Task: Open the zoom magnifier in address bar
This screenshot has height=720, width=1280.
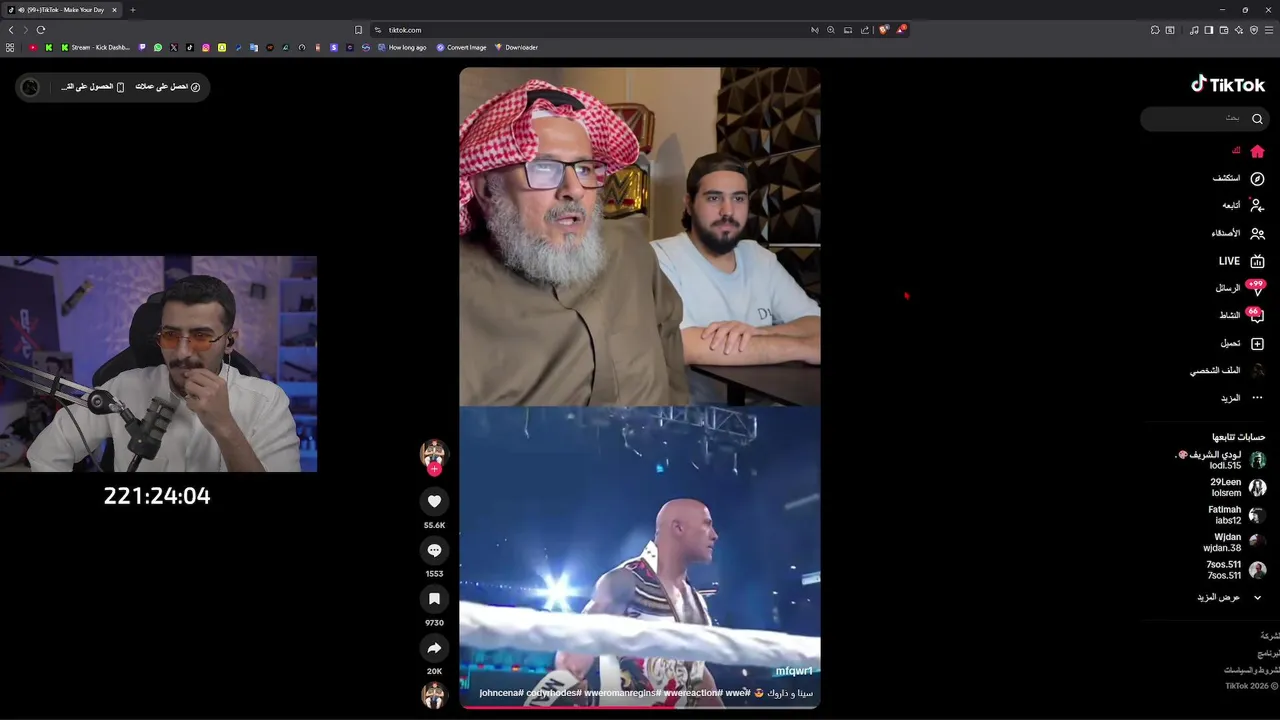Action: [831, 30]
